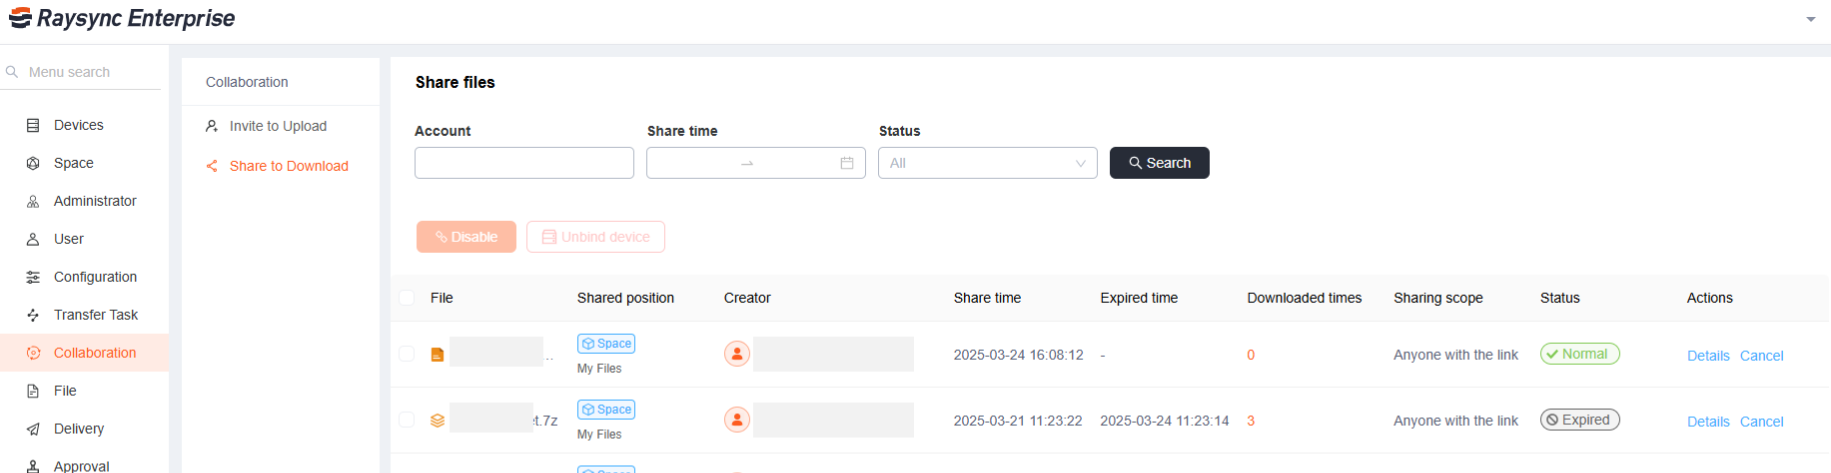The image size is (1831, 473).
Task: Check the row shared 2025-03-24 16:08:12
Action: click(406, 353)
